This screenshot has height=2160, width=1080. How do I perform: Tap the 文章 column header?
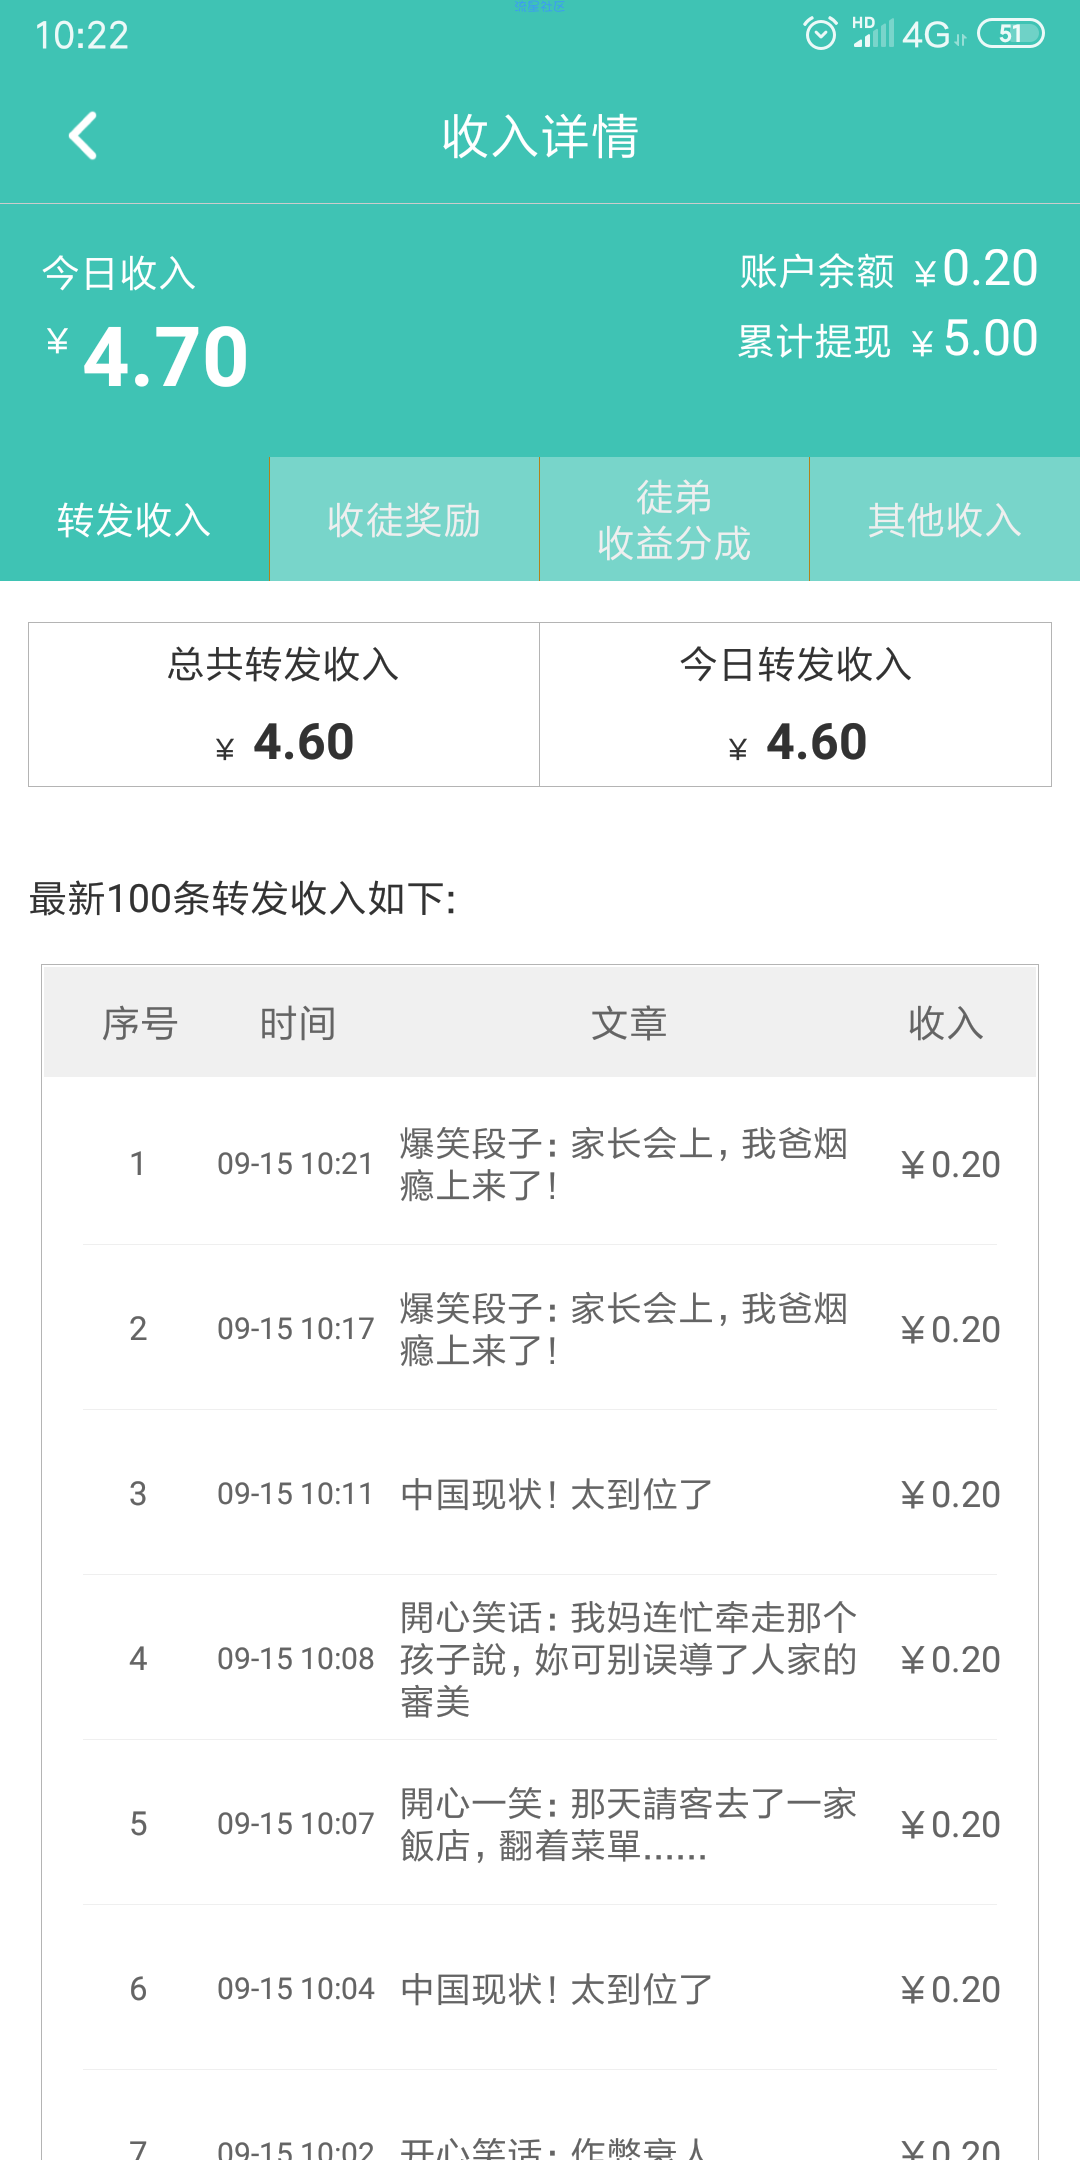pos(629,1023)
